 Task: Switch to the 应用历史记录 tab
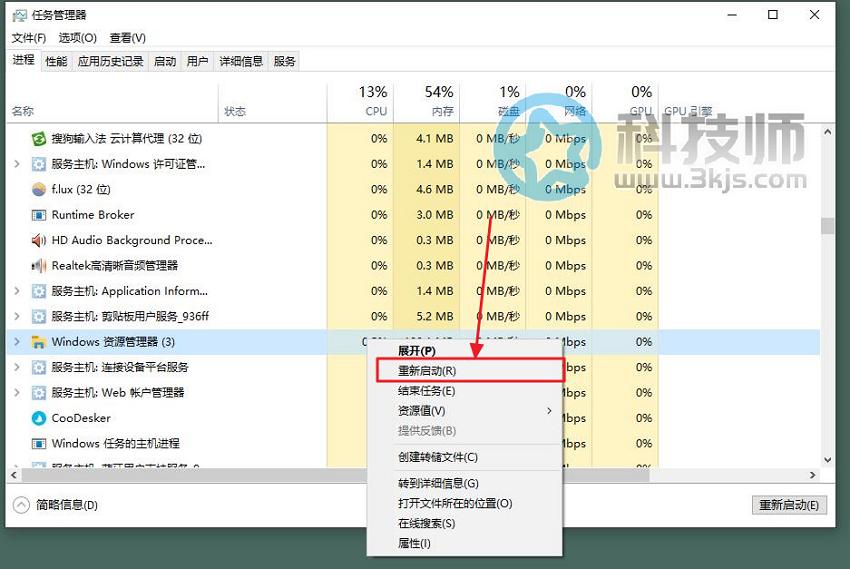tap(111, 61)
